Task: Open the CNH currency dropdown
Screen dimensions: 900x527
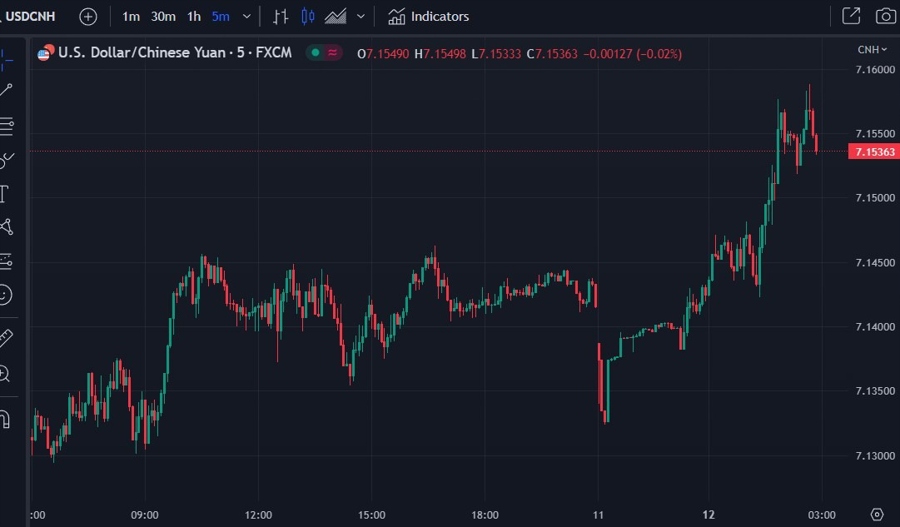Action: point(872,50)
